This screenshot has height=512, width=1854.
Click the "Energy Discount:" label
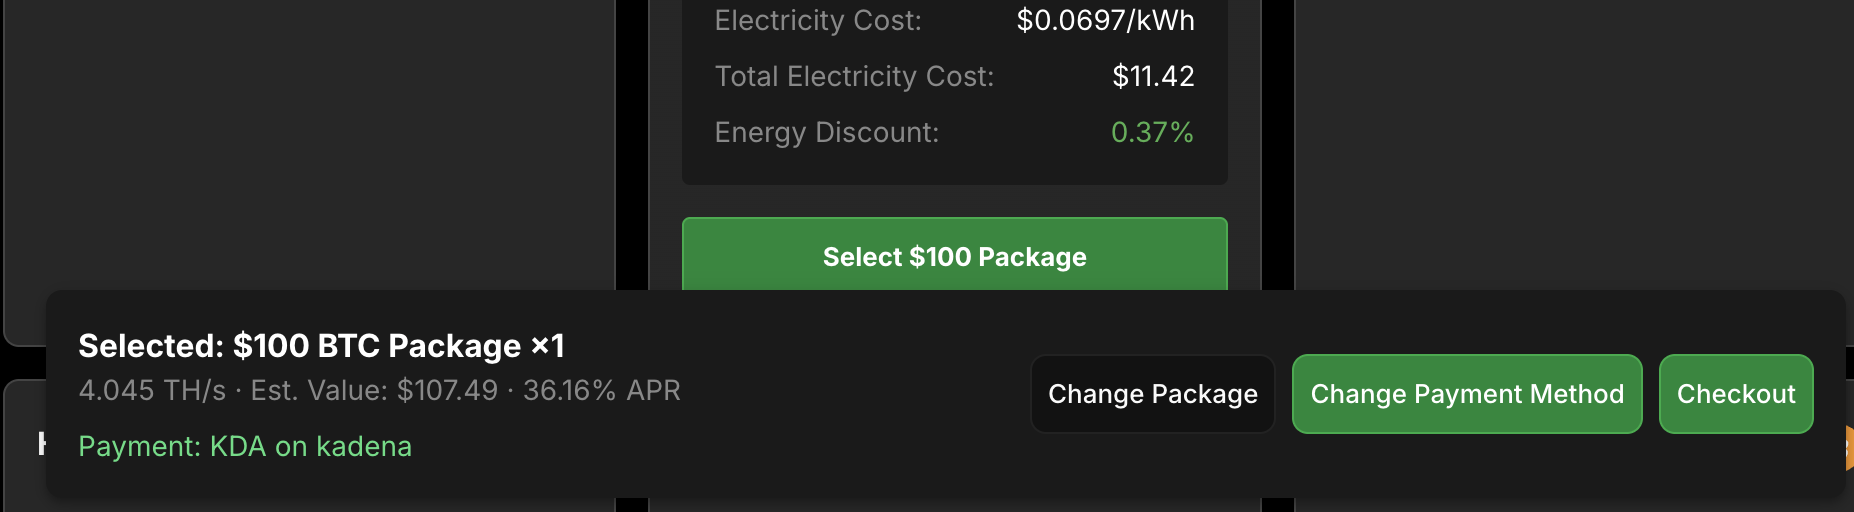tap(826, 132)
